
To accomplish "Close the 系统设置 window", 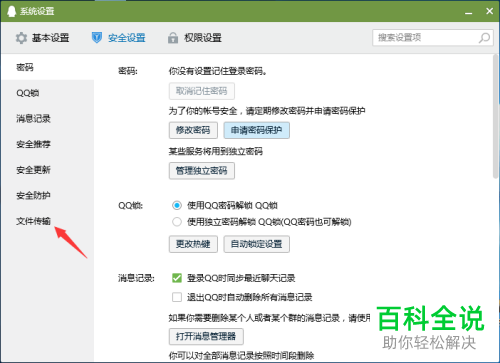I will pyautogui.click(x=489, y=11).
